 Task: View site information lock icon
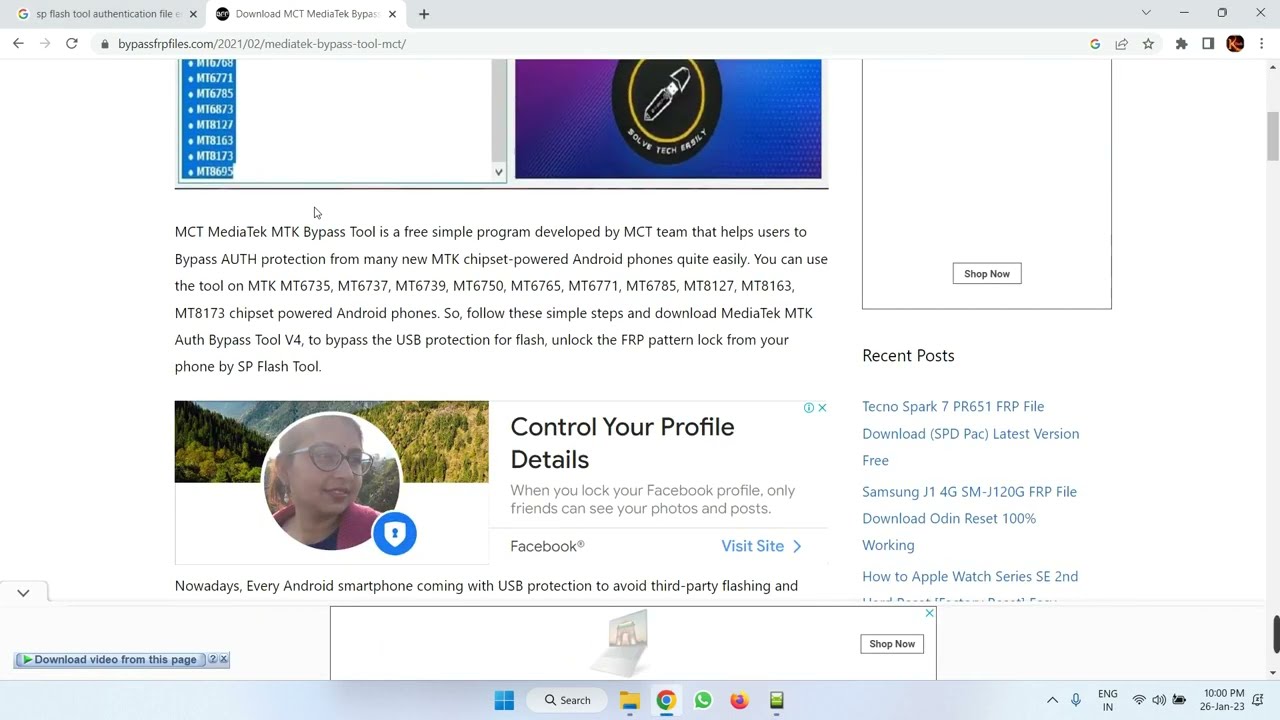point(104,44)
